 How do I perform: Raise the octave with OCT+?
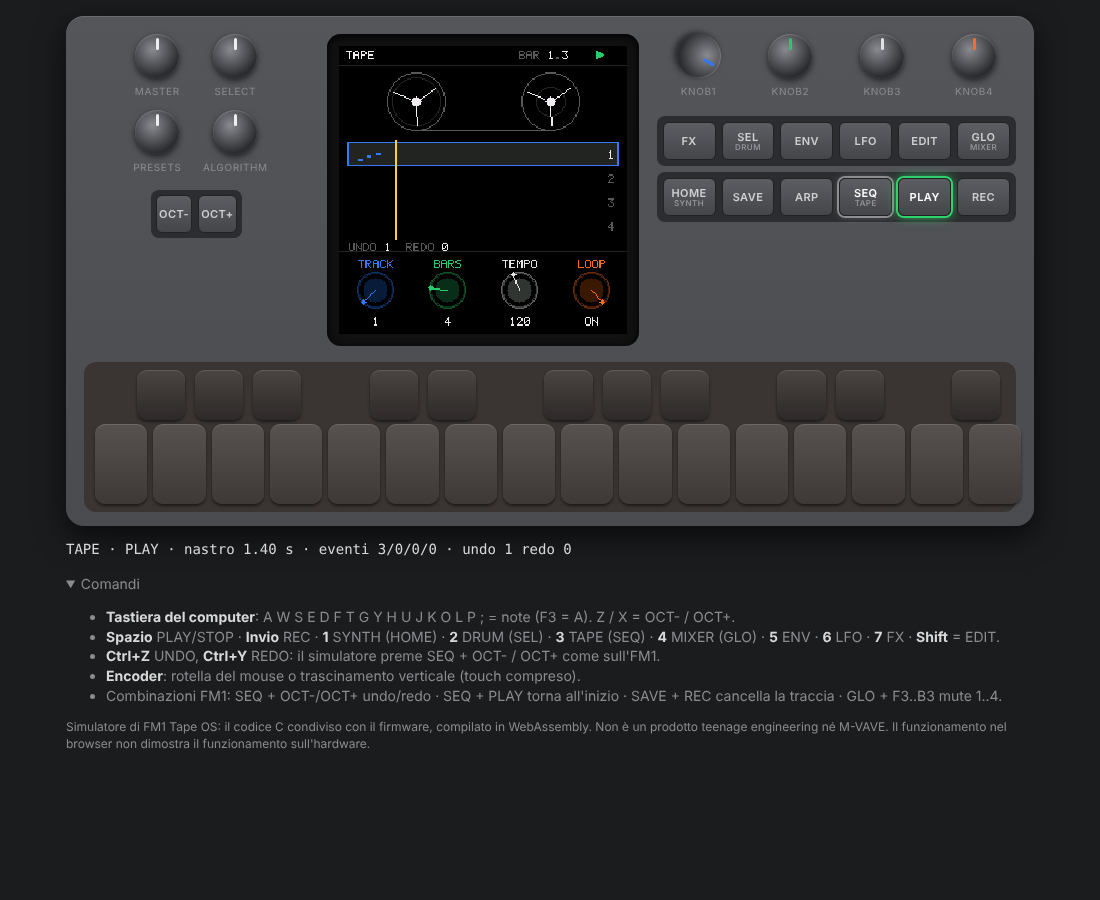pos(217,214)
